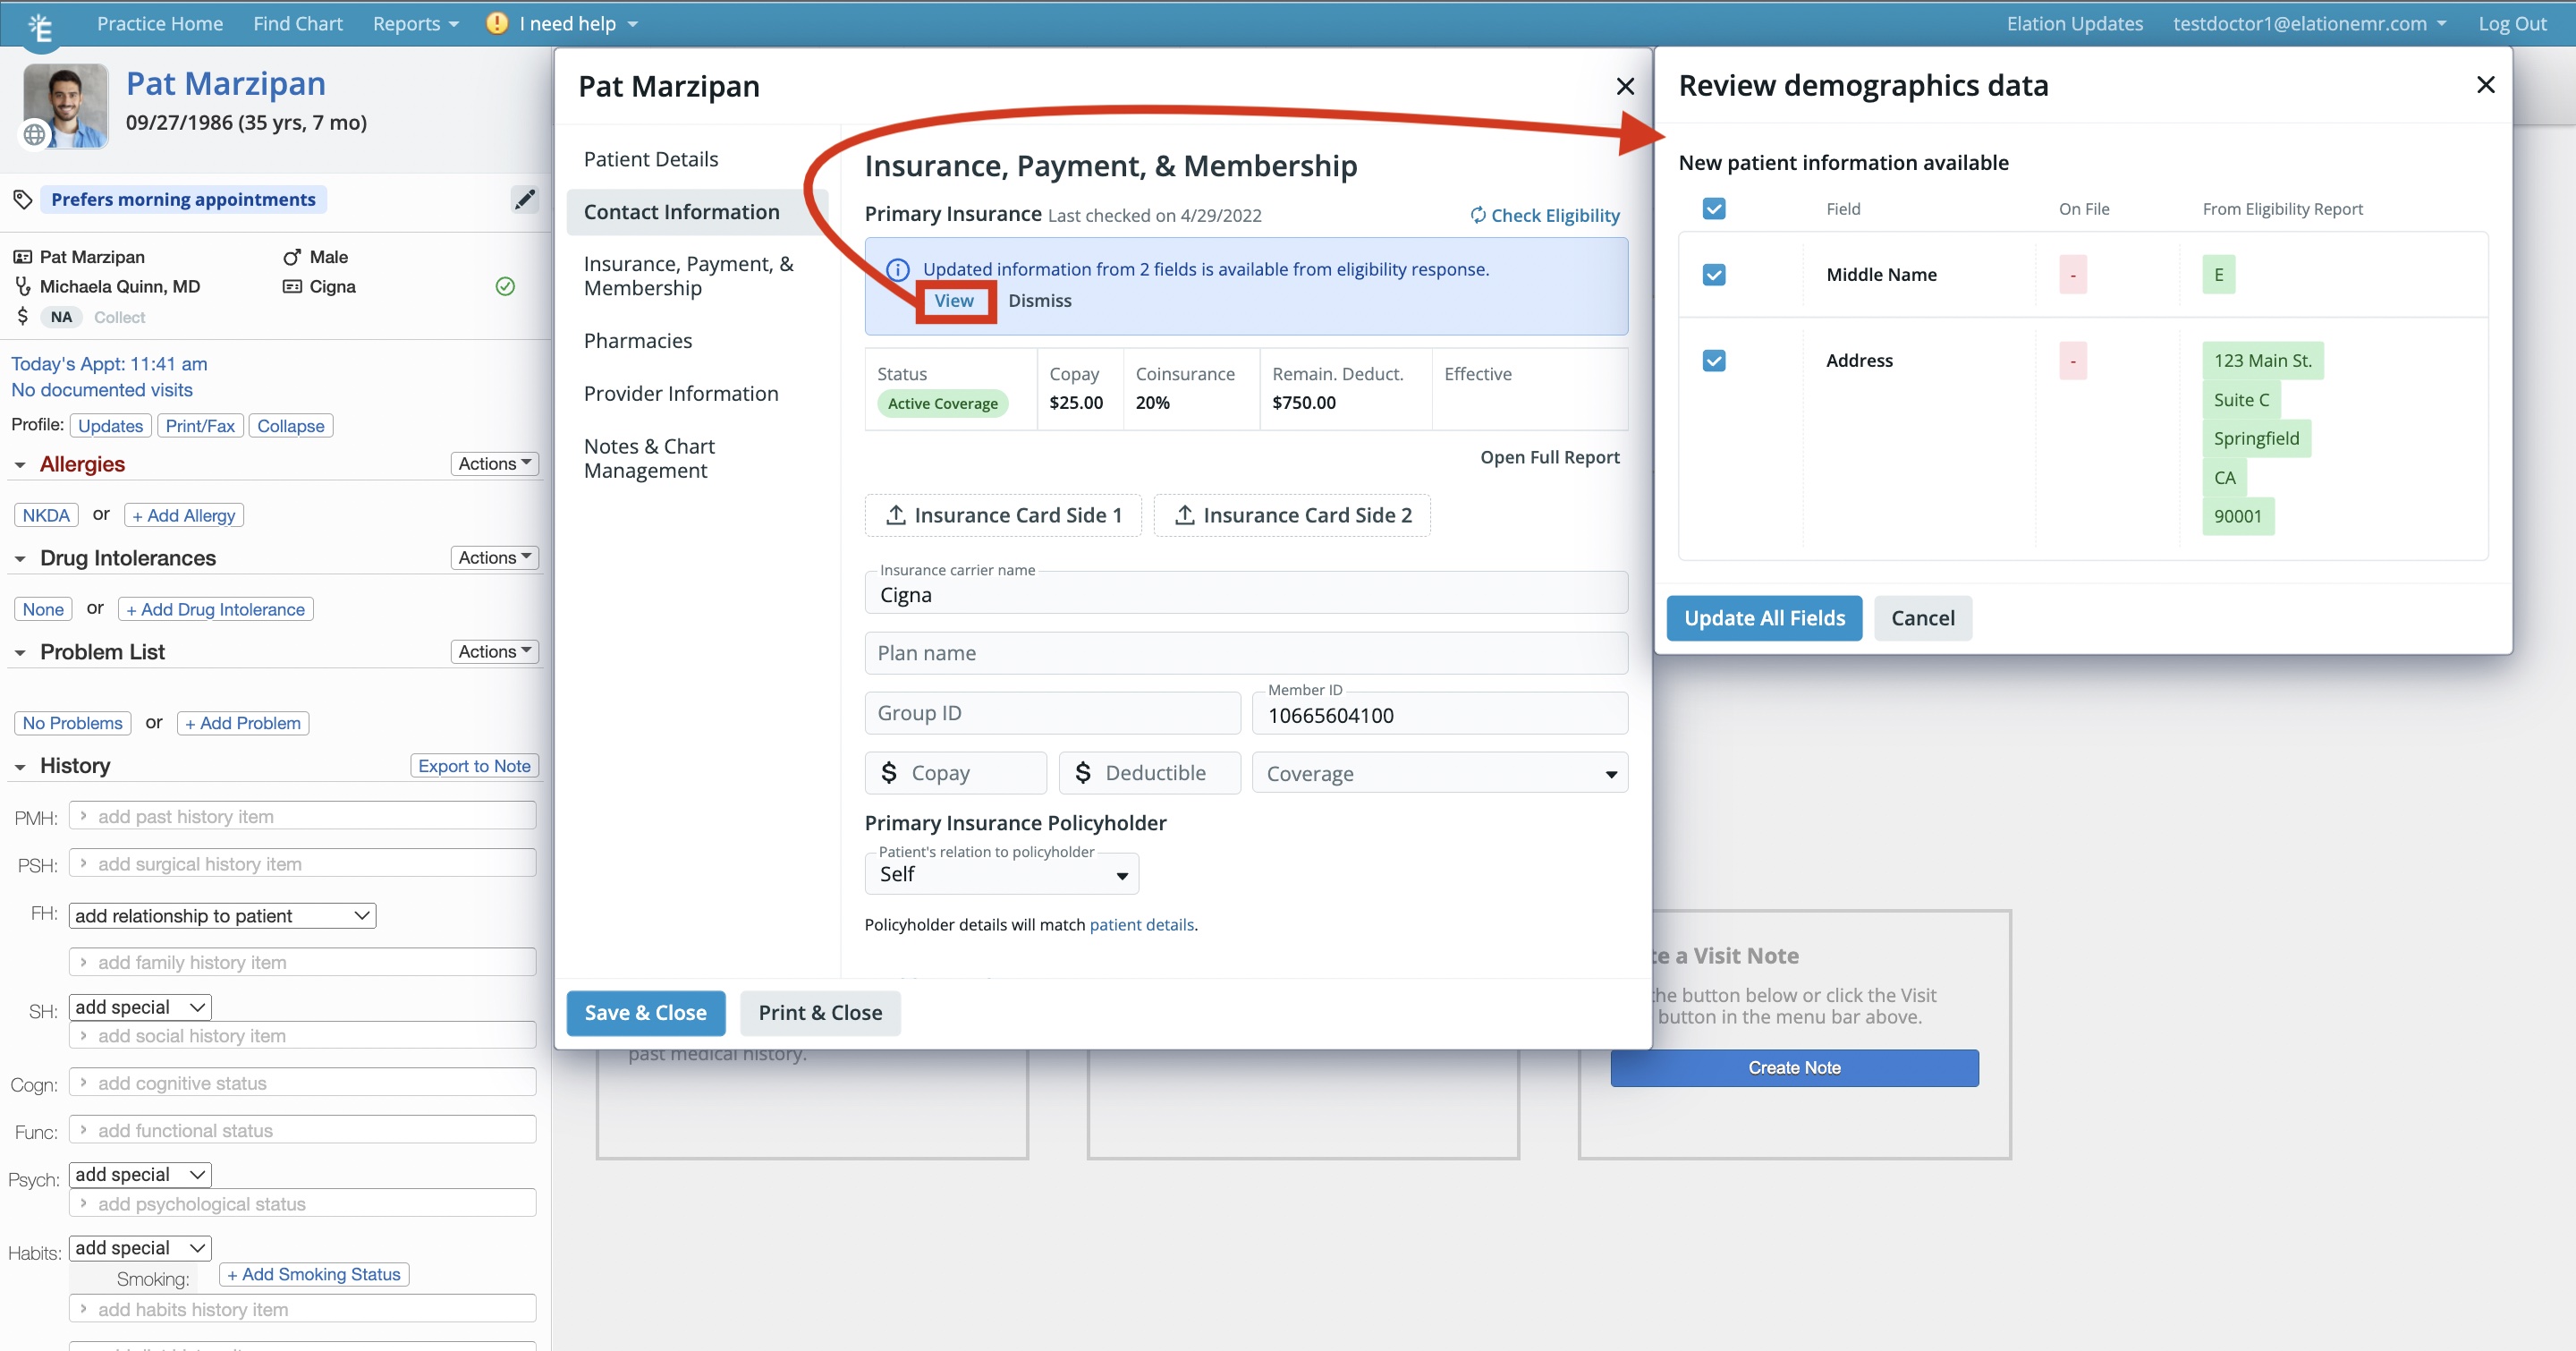Open the Coverage dropdown

tap(1439, 773)
